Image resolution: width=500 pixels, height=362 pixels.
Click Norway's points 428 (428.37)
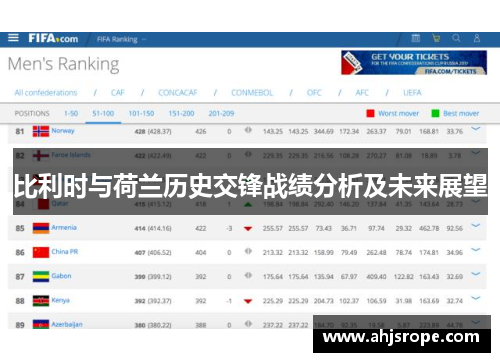[x=153, y=132]
